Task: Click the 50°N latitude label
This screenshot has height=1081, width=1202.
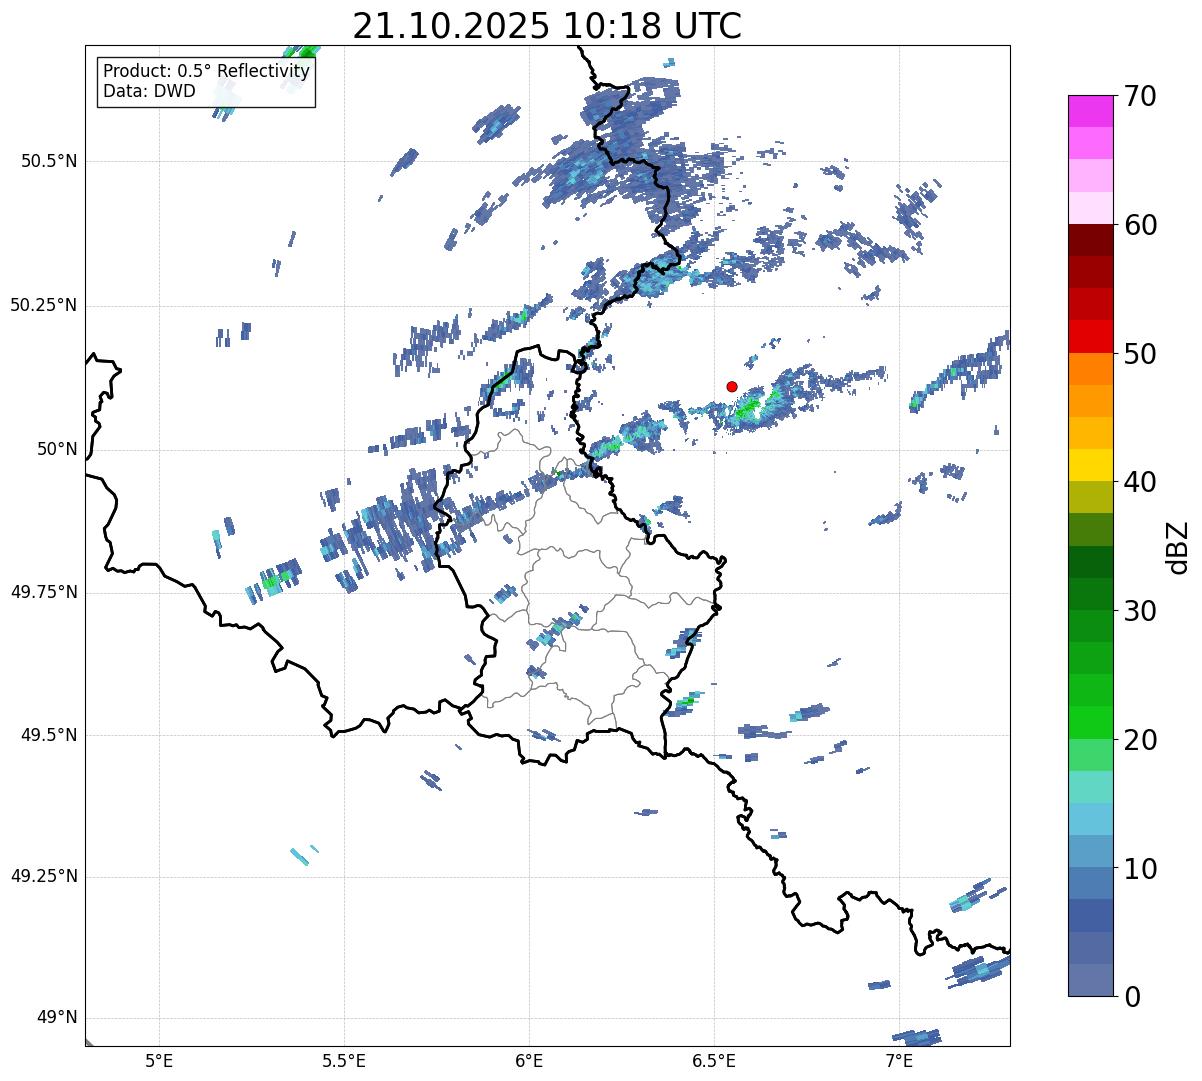Action: [57, 449]
